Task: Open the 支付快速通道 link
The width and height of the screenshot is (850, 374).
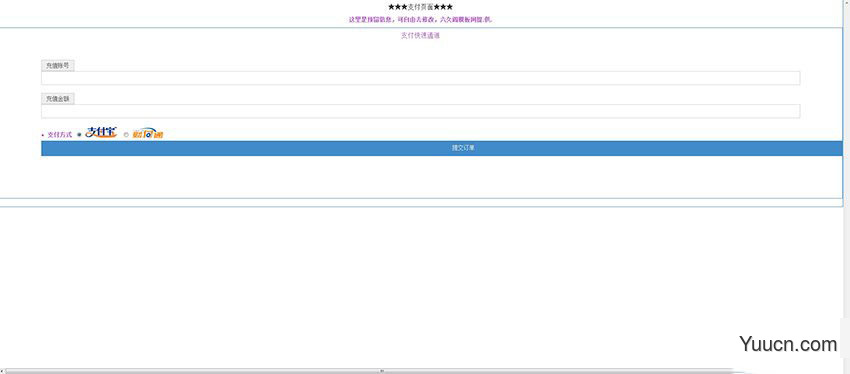Action: (x=420, y=36)
